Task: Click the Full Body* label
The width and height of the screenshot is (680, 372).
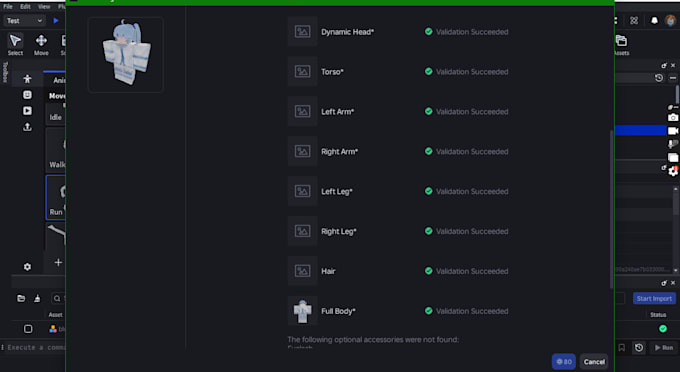Action: [338, 311]
